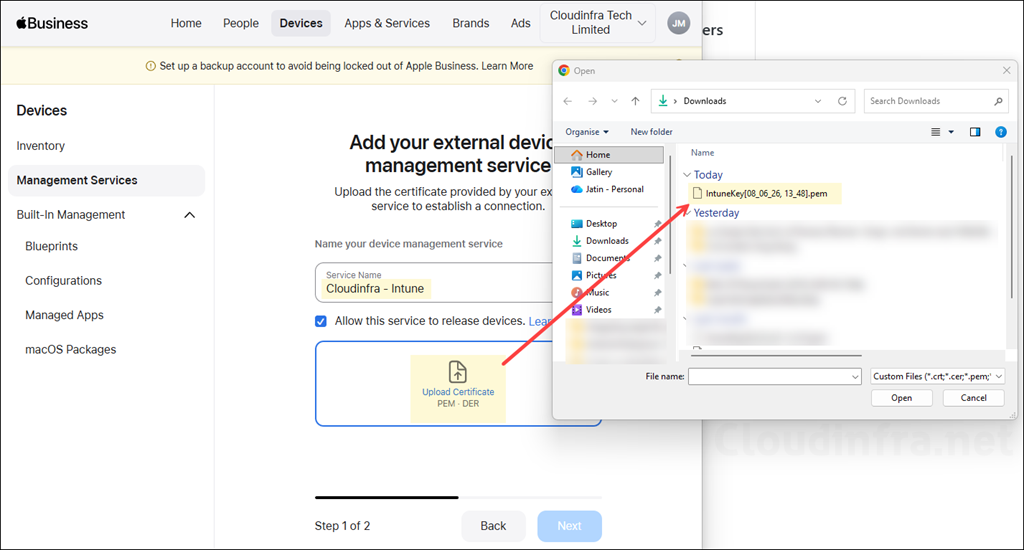
Task: Click the Name column header
Action: pos(703,153)
